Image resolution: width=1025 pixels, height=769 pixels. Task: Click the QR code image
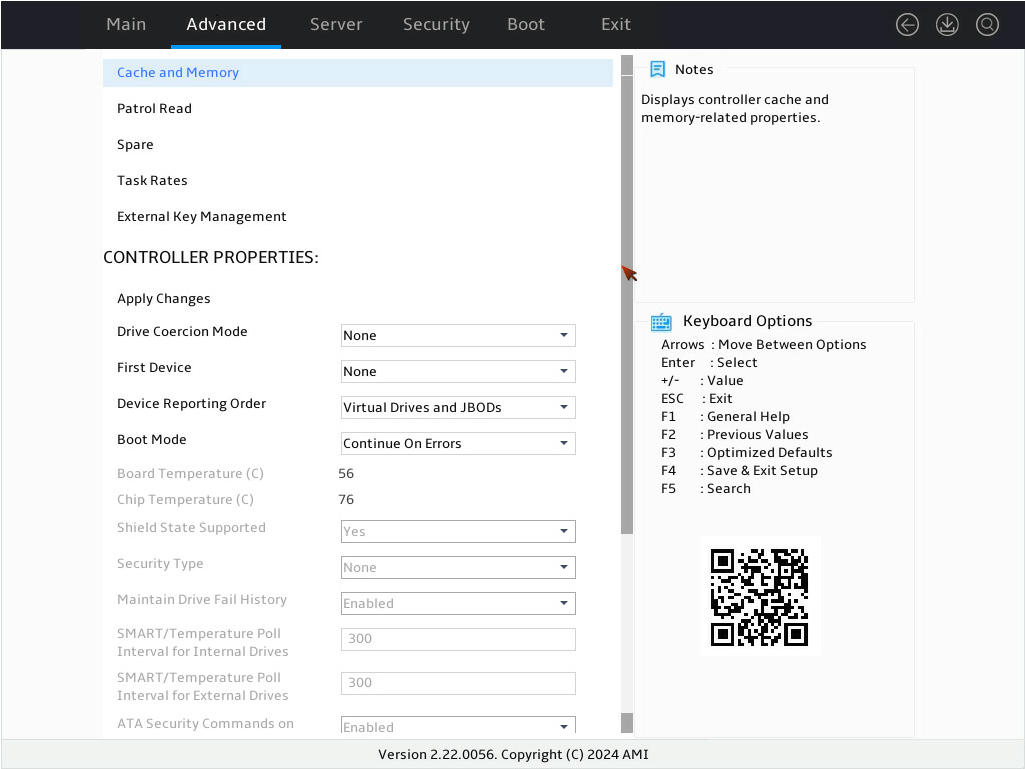coord(760,596)
